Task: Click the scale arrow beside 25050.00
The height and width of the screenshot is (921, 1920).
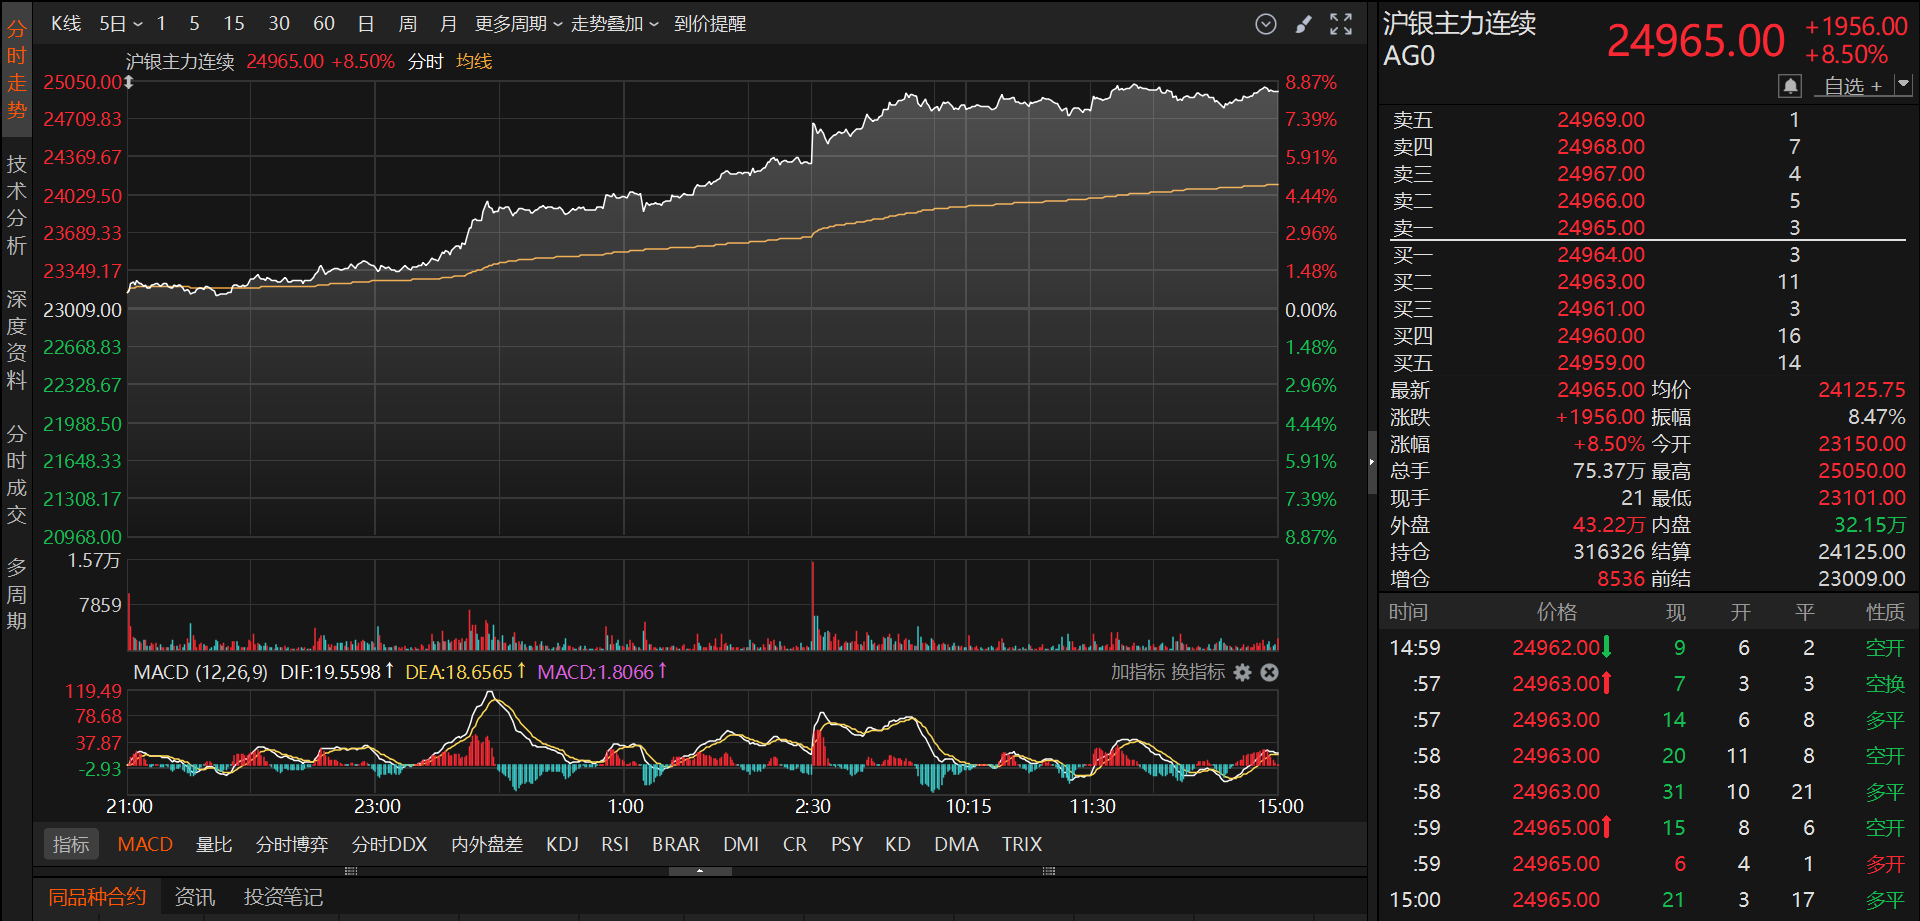Action: click(129, 82)
